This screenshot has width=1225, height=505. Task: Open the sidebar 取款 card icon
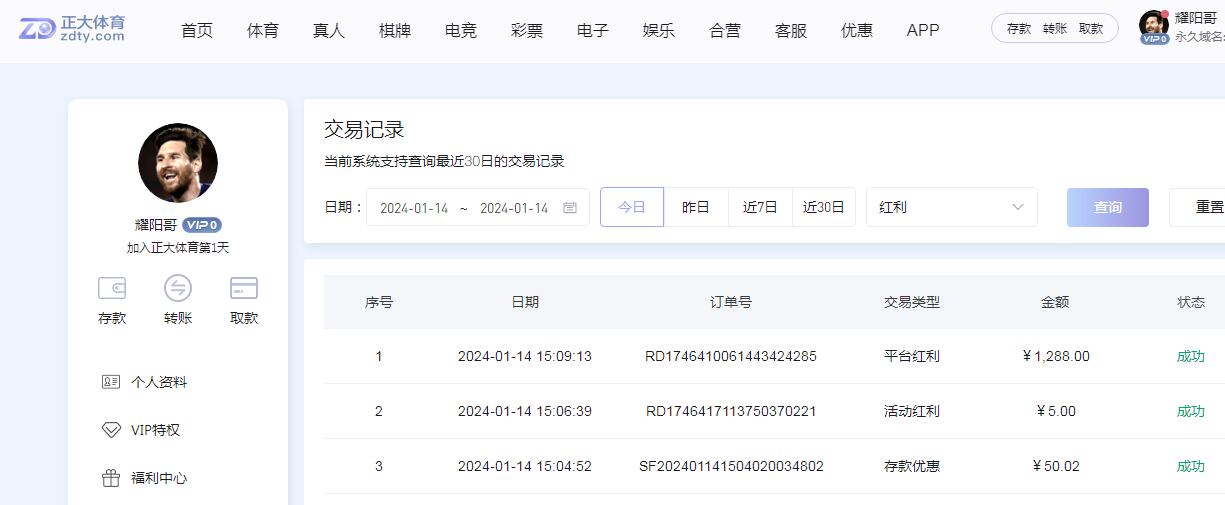click(x=244, y=288)
